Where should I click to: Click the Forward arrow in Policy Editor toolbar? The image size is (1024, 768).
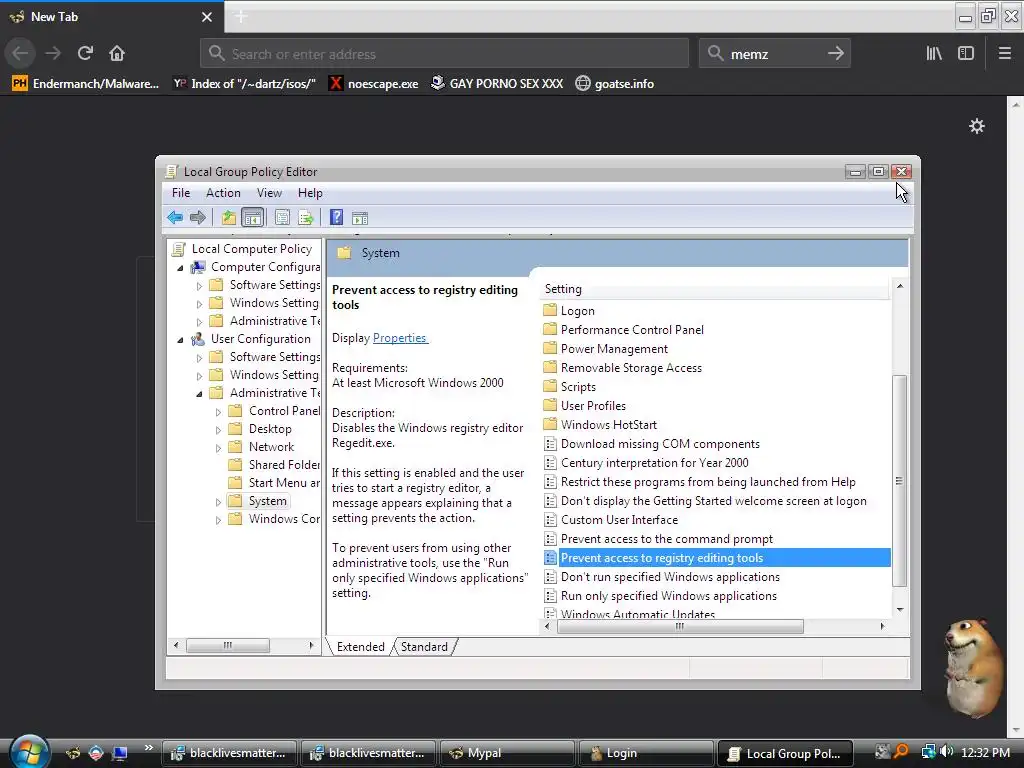tap(197, 217)
